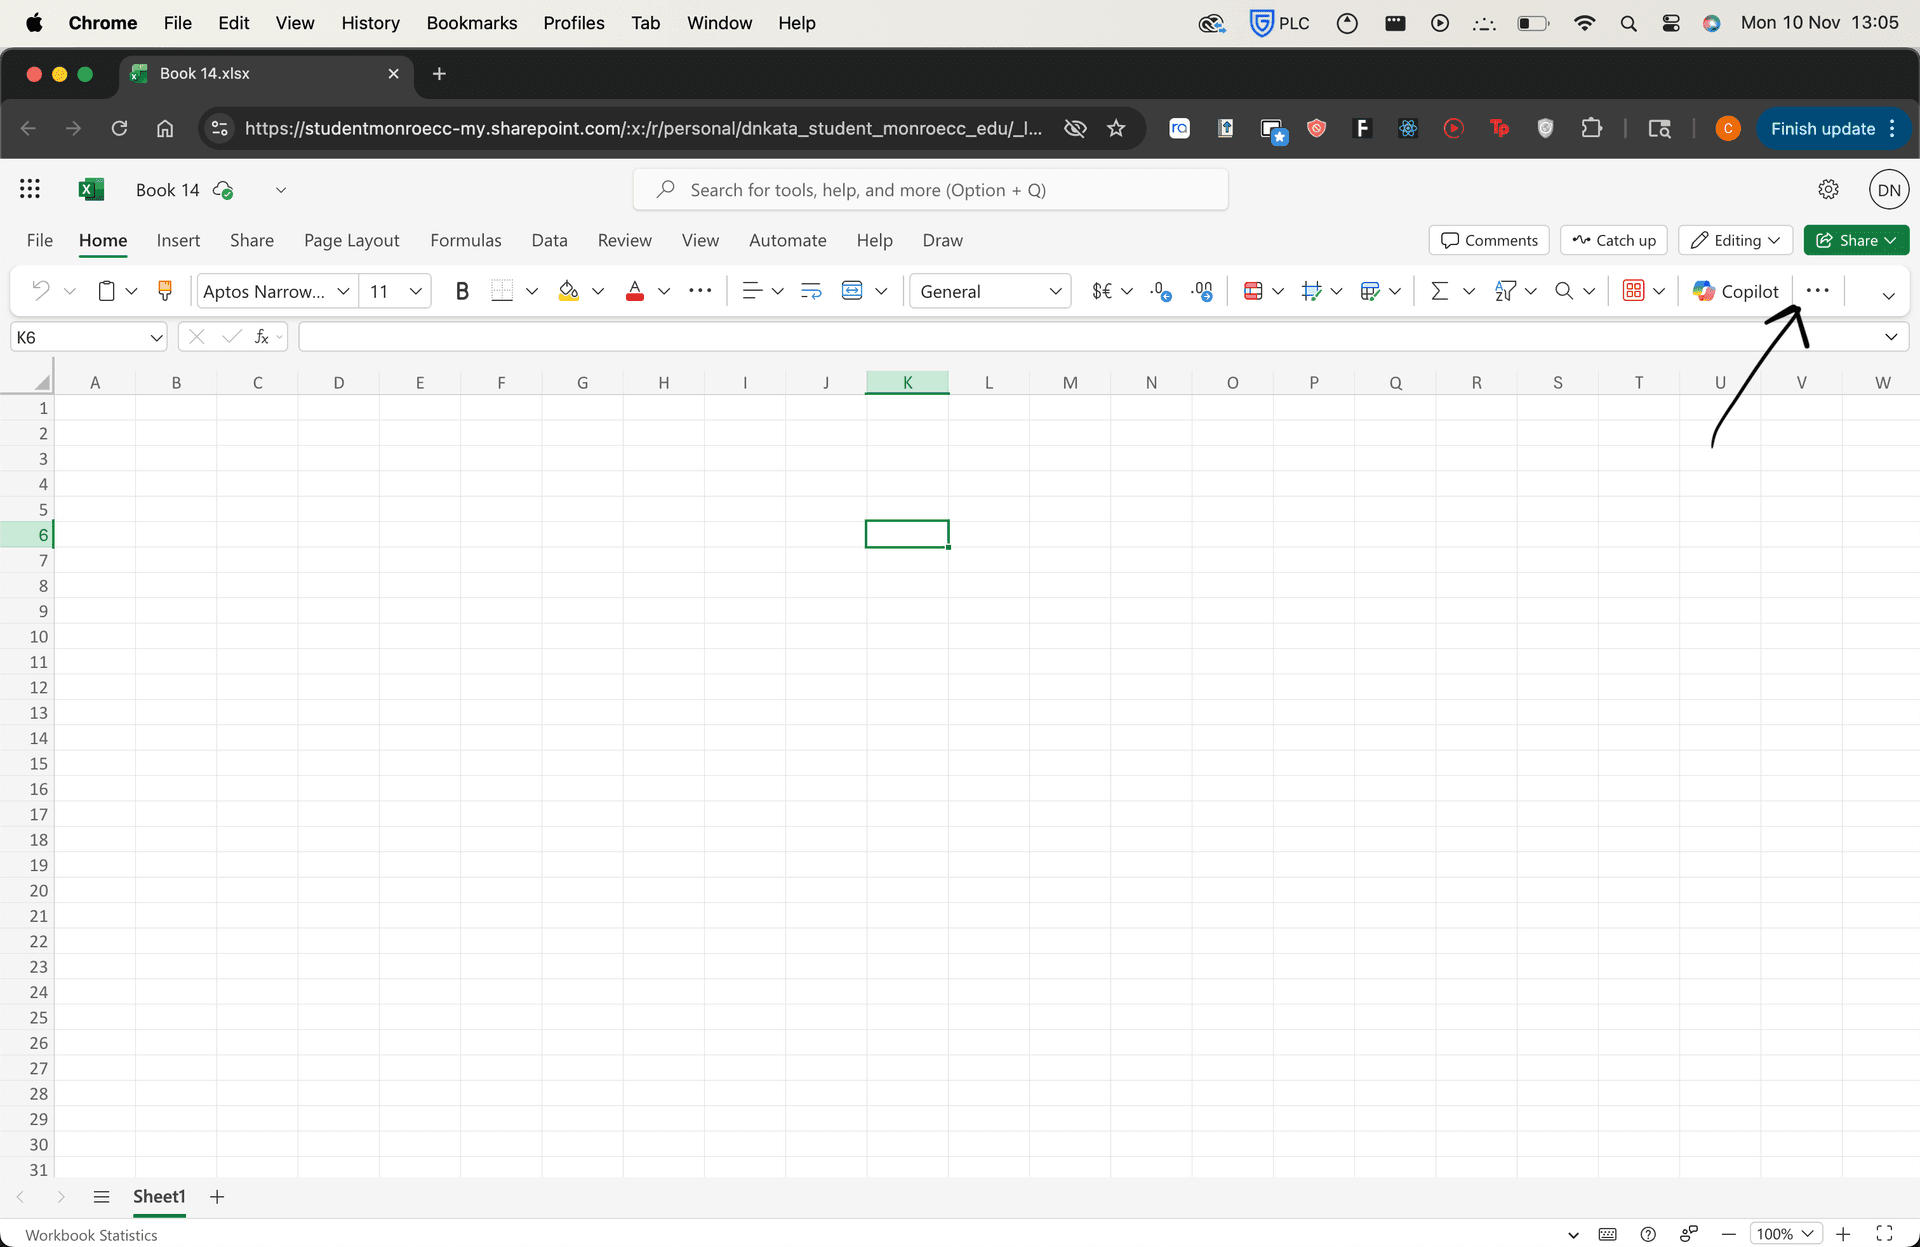The width and height of the screenshot is (1920, 1247).
Task: Click the Sort and Filter icon
Action: click(x=1504, y=291)
